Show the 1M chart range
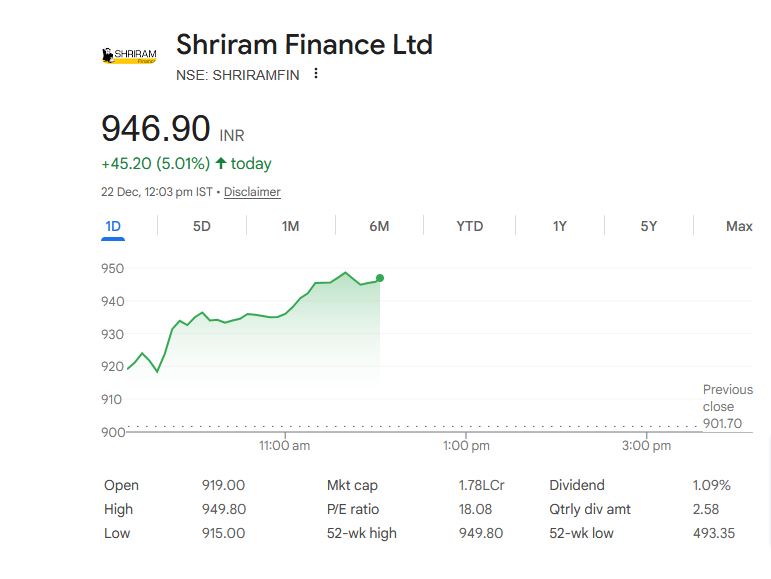 (x=290, y=226)
